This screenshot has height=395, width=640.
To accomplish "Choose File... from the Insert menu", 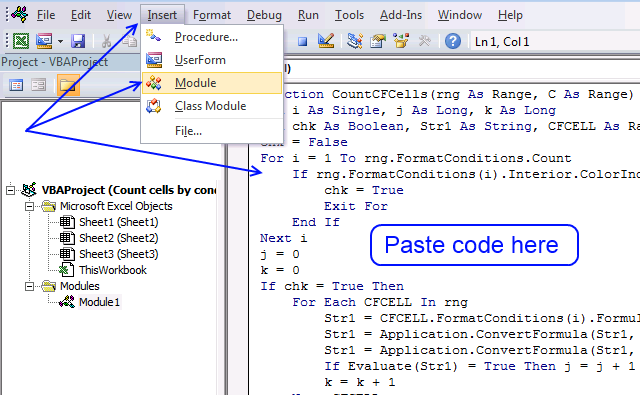I will point(212,131).
